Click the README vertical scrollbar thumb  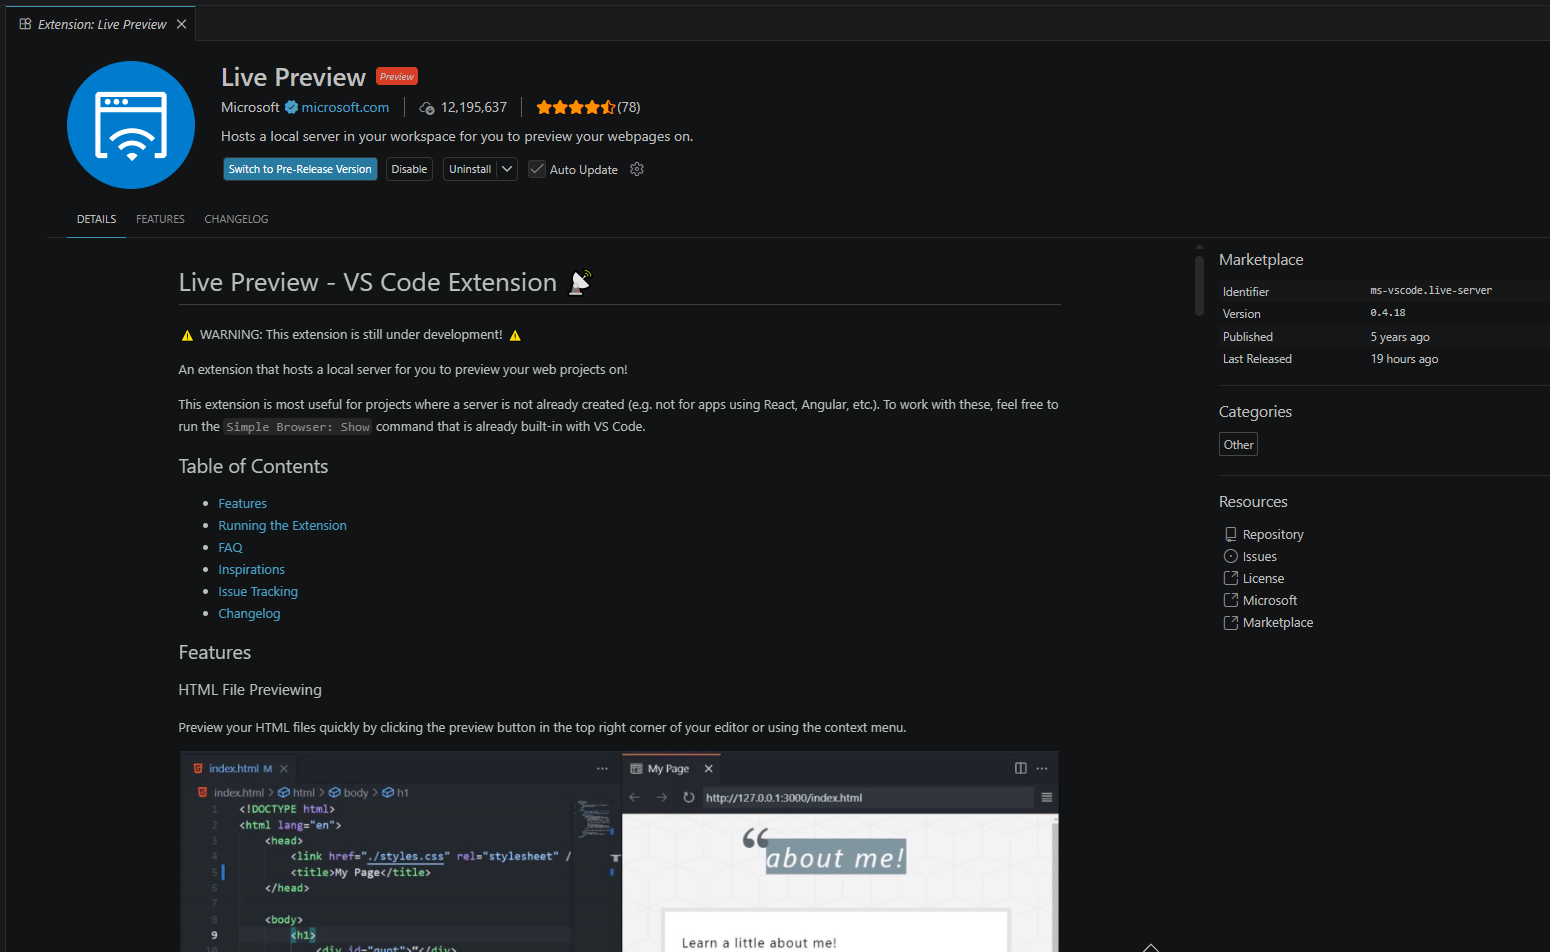1199,286
